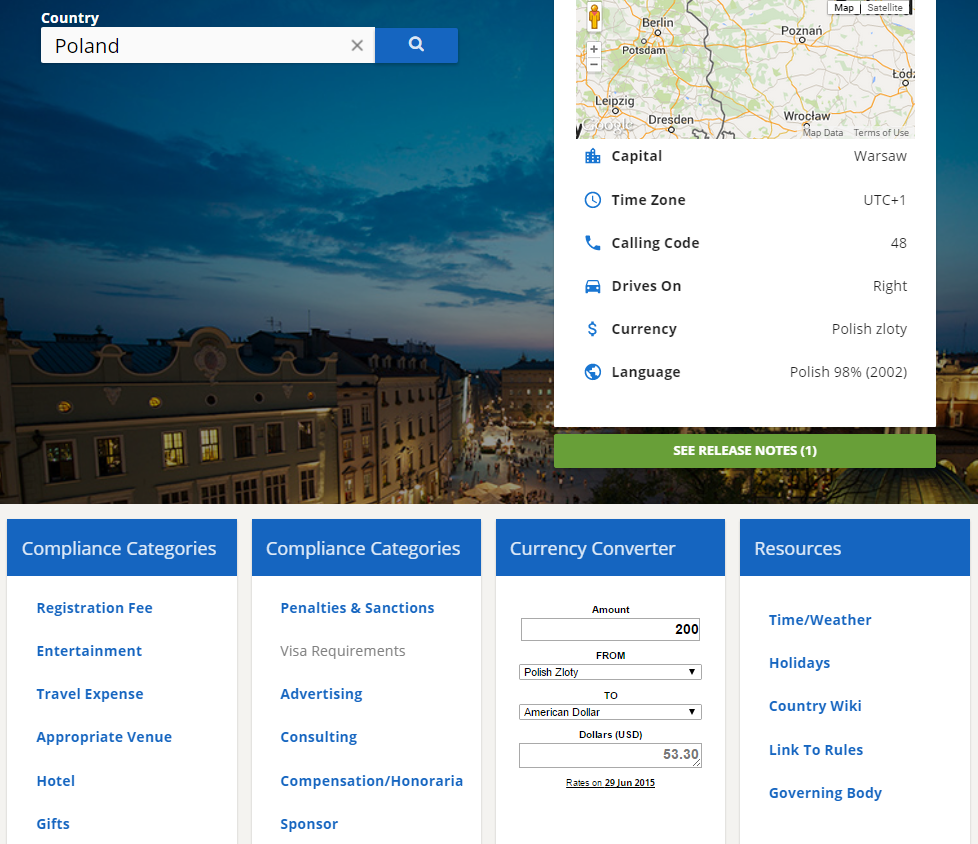Click the Map Data link

pyautogui.click(x=823, y=132)
